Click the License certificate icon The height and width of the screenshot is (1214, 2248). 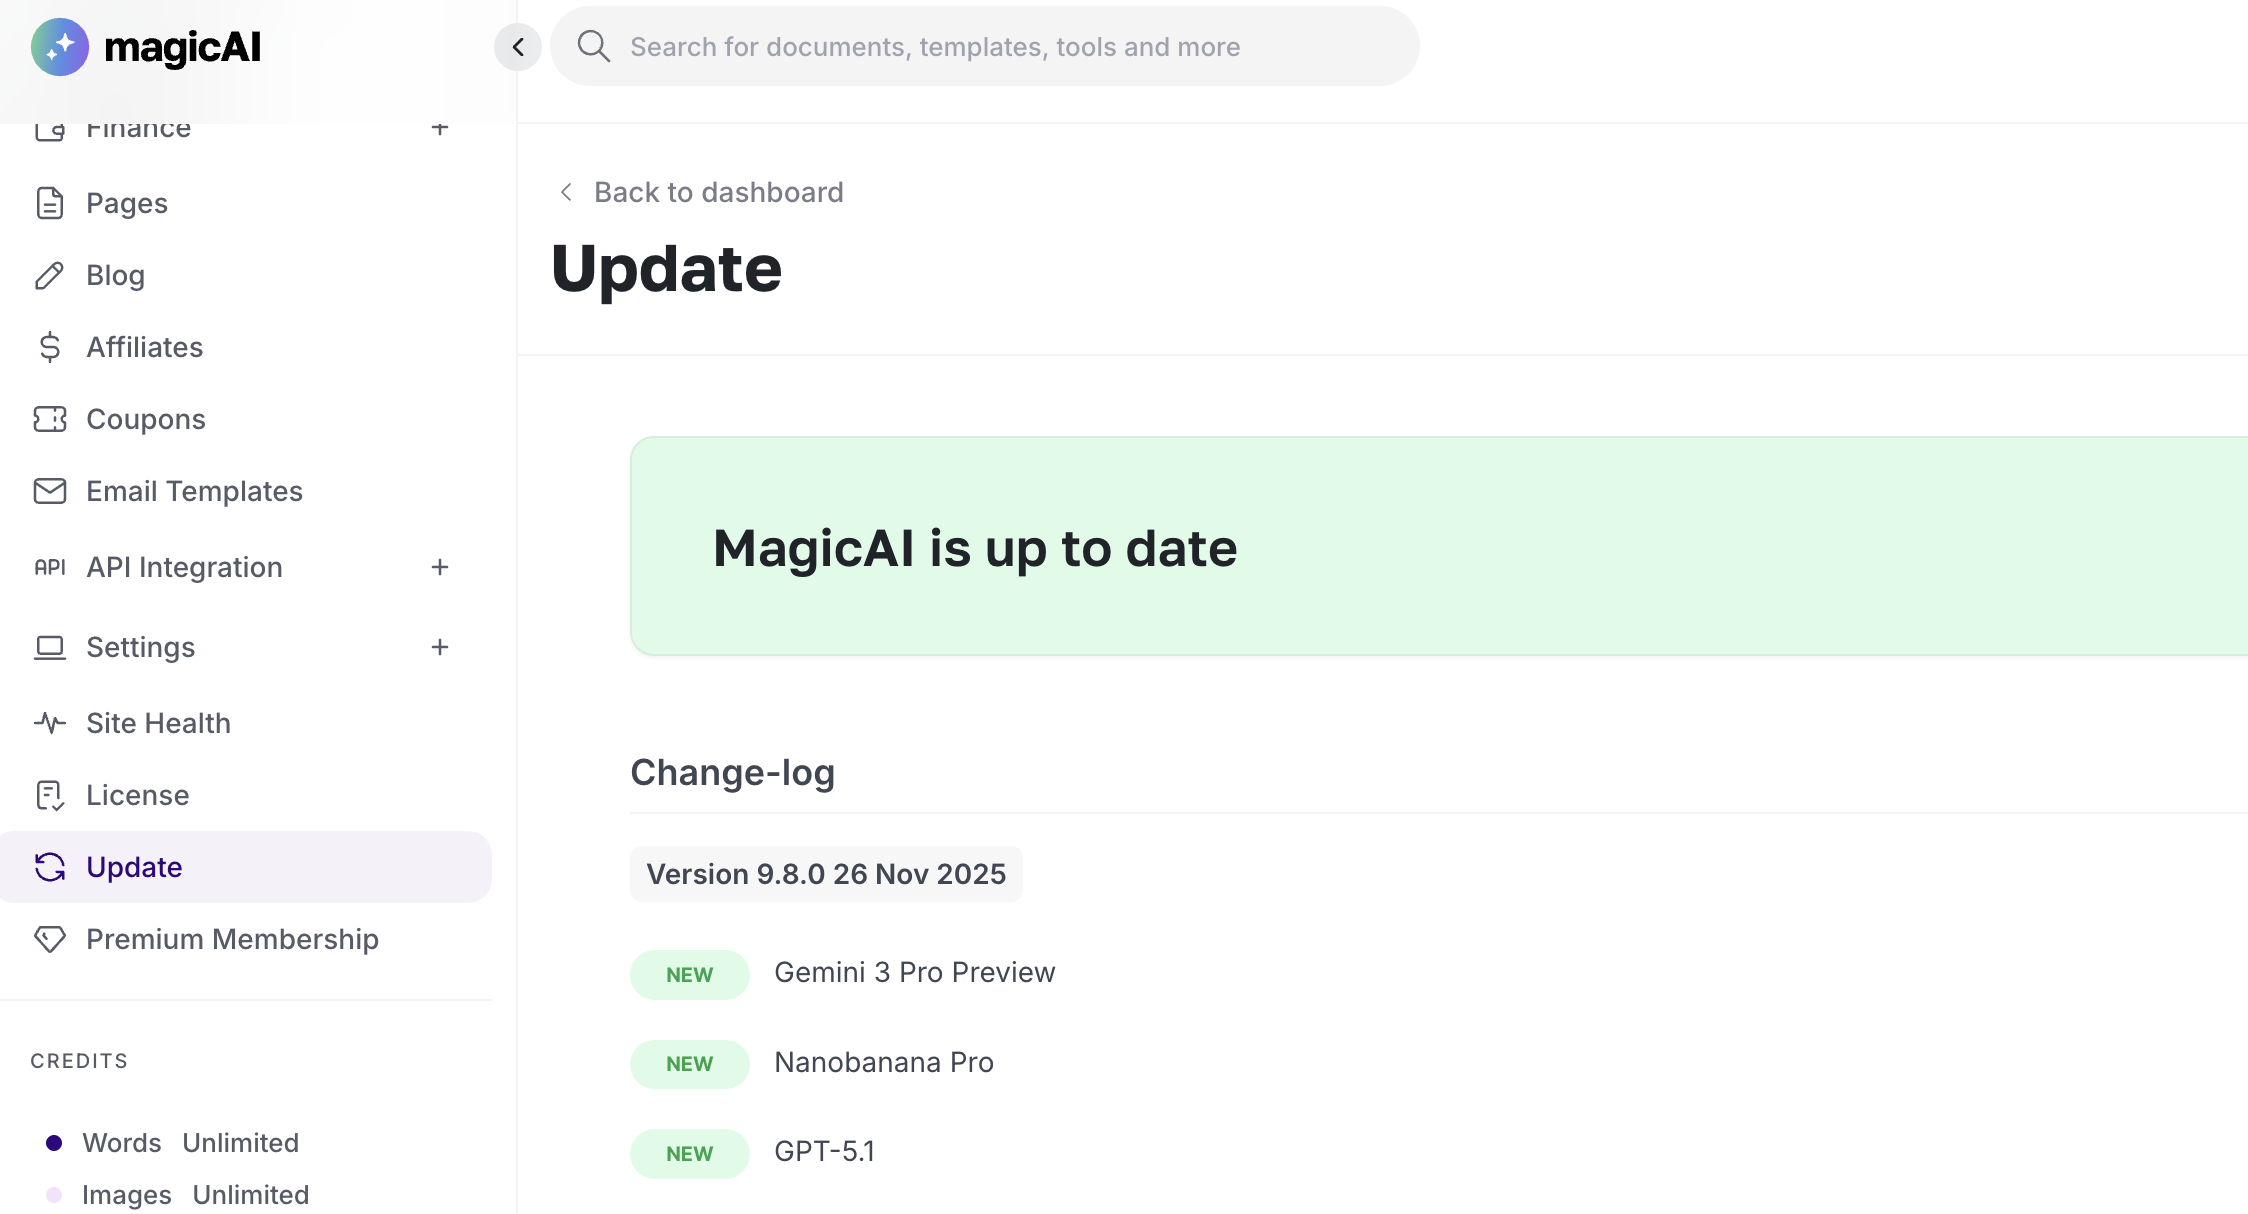pyautogui.click(x=50, y=795)
